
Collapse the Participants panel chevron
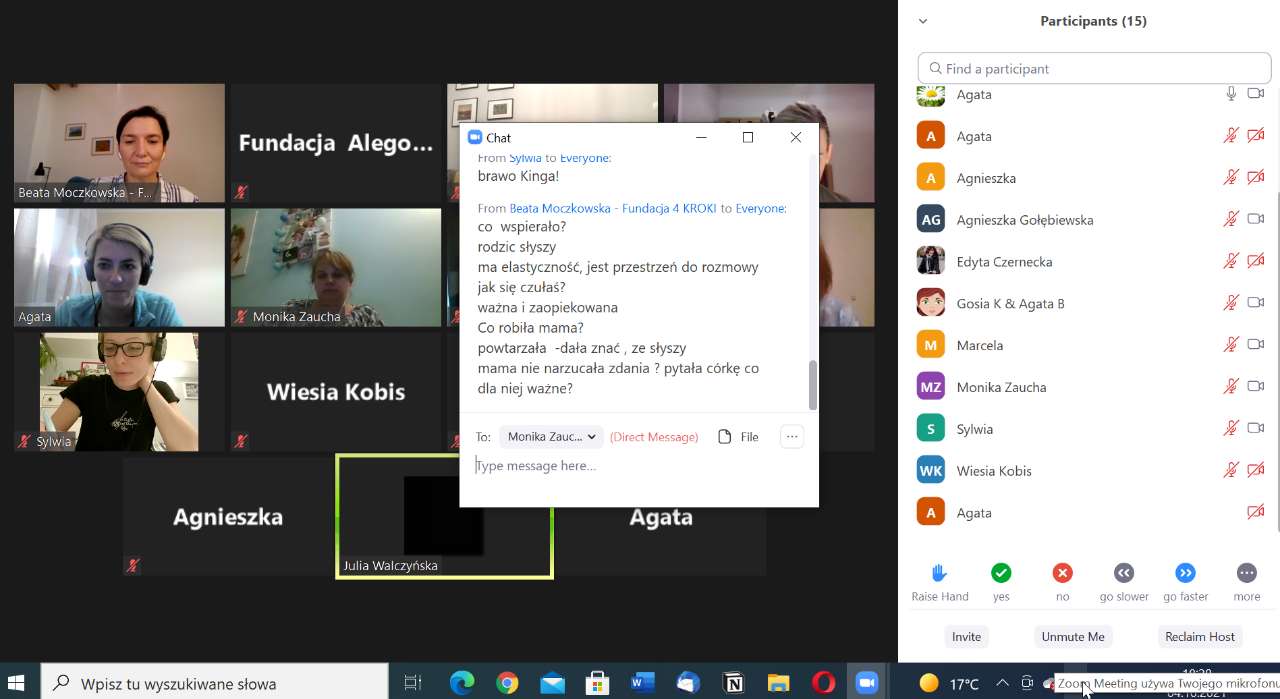tap(923, 21)
